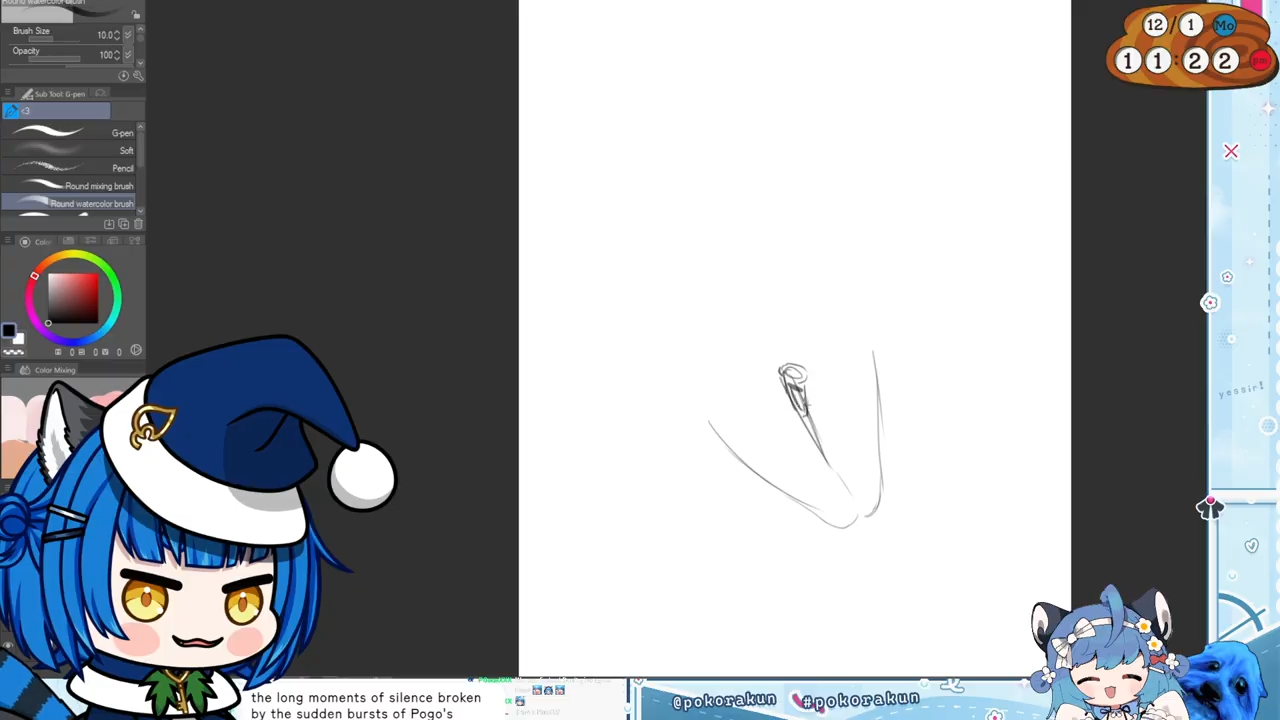
Task: Click the red X on the stream overlay
Action: click(1231, 152)
